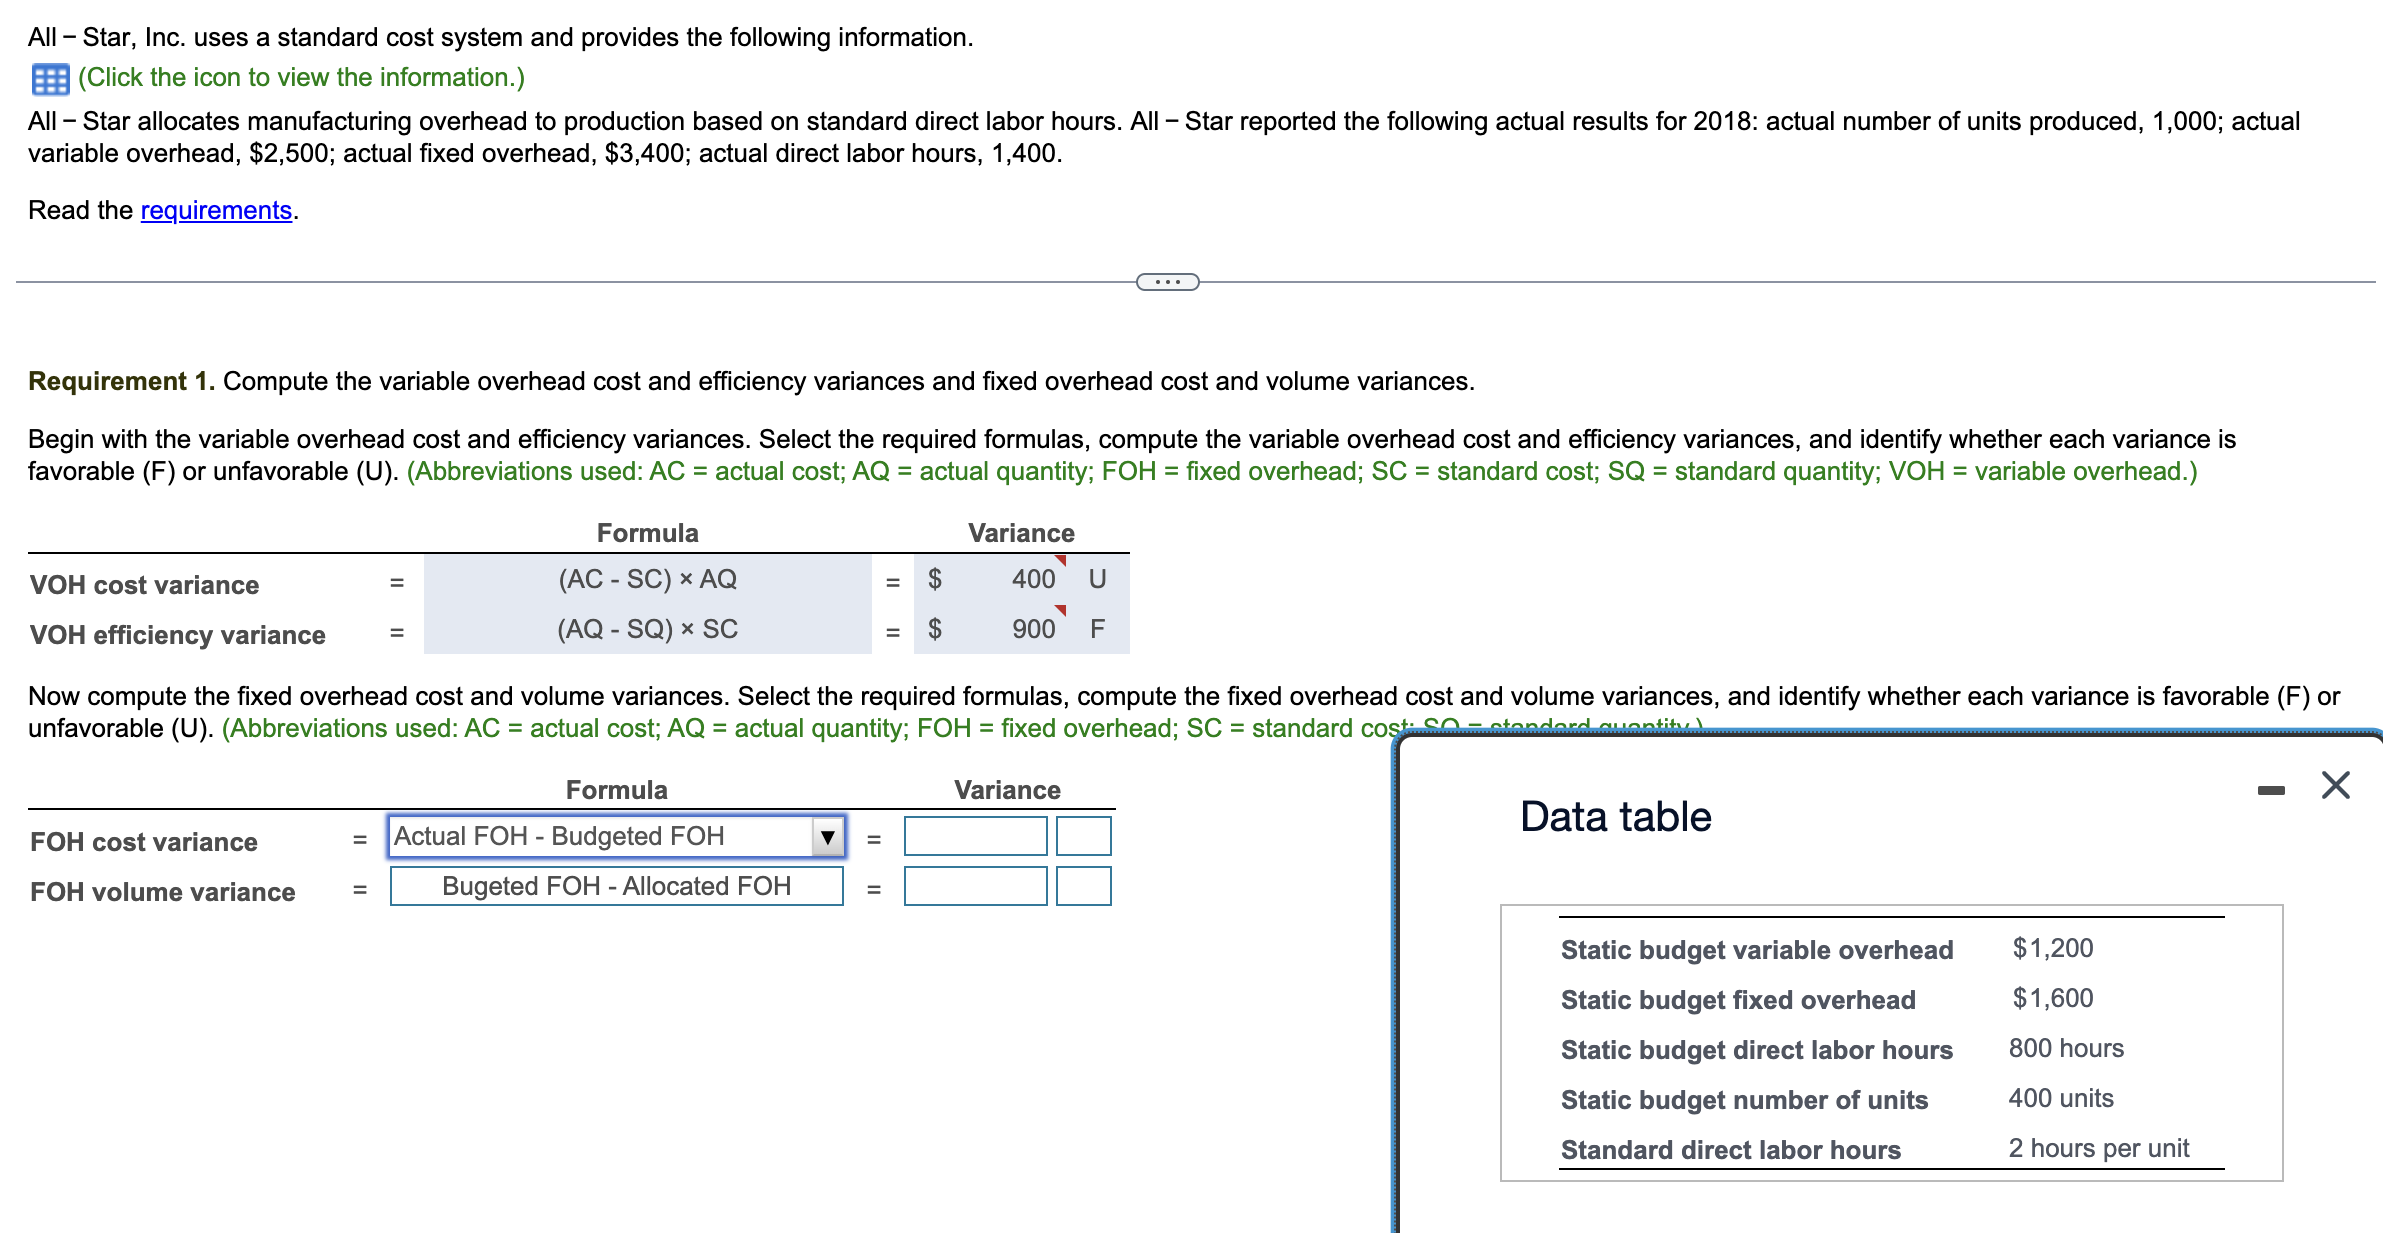This screenshot has height=1233, width=2383.
Task: Select the (AQ - SQ) × SC formula field
Action: click(648, 628)
